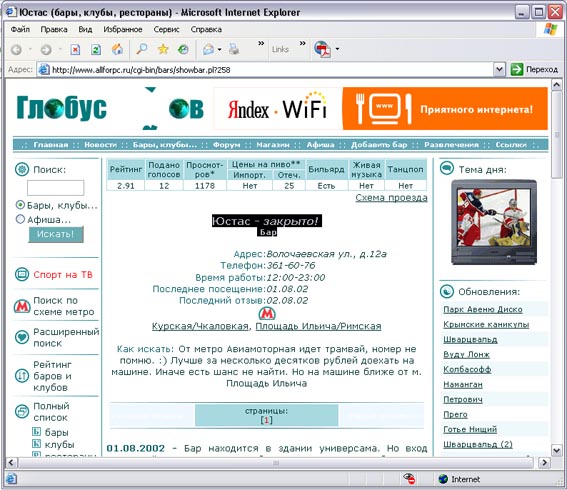This screenshot has width=567, height=490.
Task: Open the Mail button dropdown arrow
Action: [x=219, y=49]
